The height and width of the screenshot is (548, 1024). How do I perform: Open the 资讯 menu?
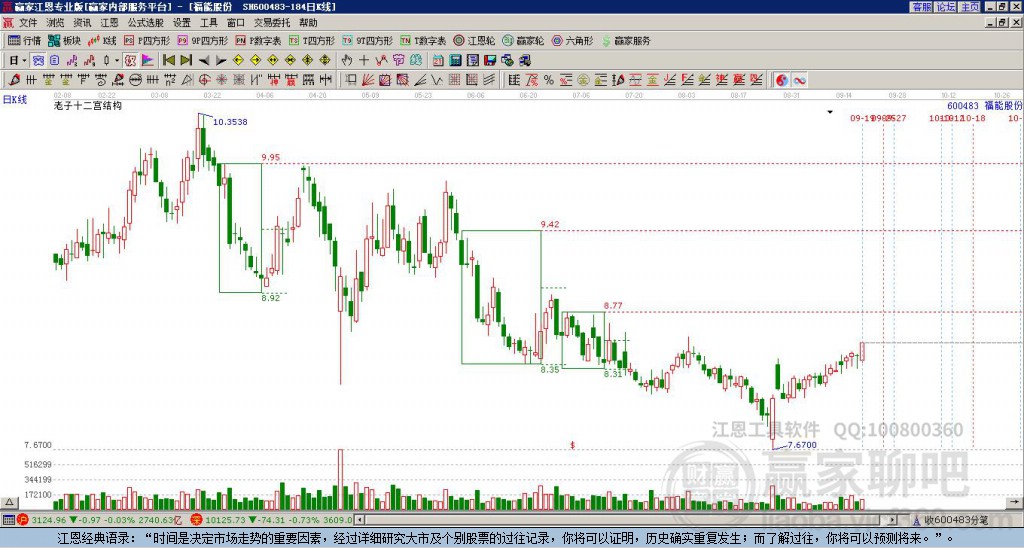[82, 23]
